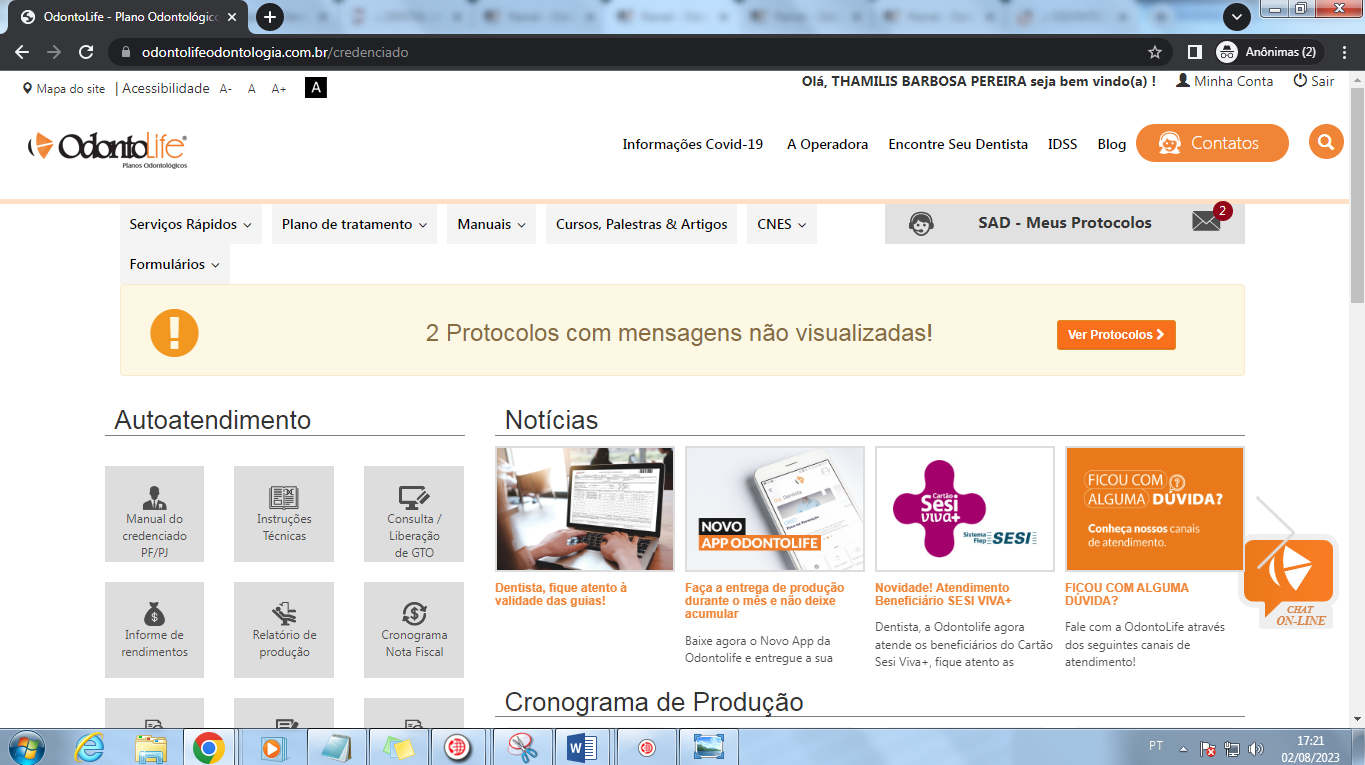Open the Anônimas (2) incognito indicator
This screenshot has width=1365, height=765.
pos(1267,52)
